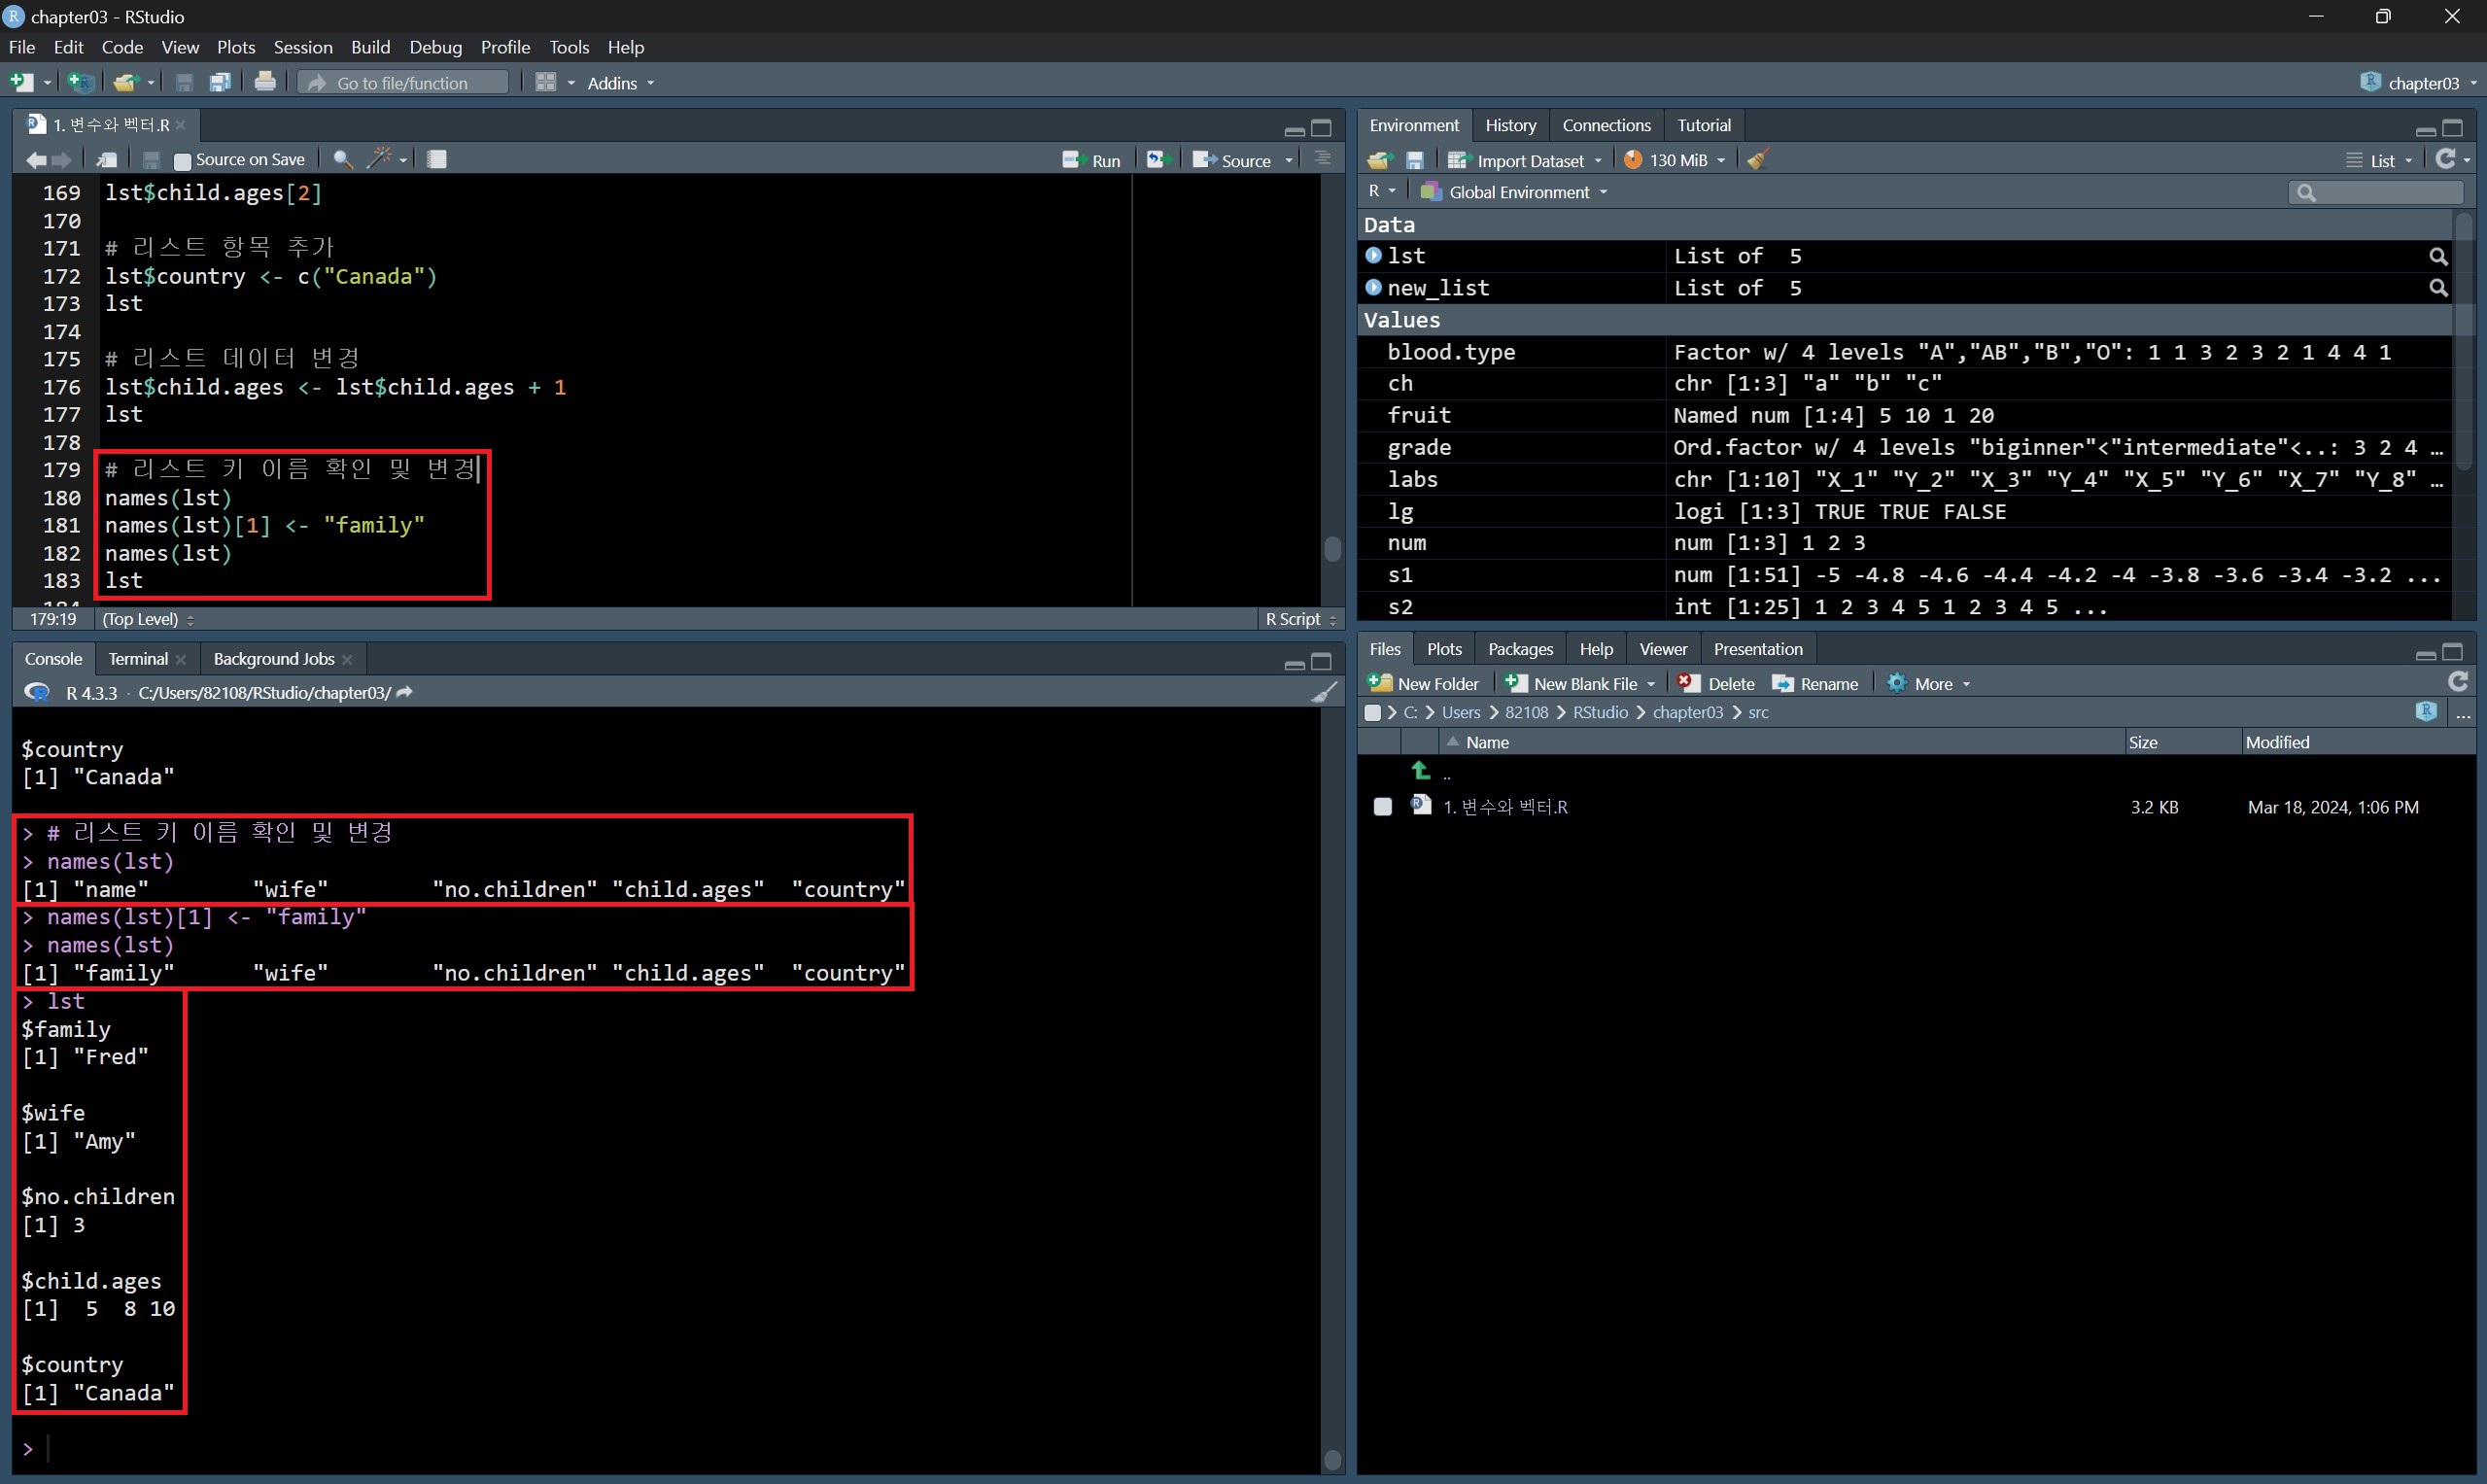Click chapter03 in the Files breadcrumb path
The image size is (2487, 1484).
tap(1687, 713)
